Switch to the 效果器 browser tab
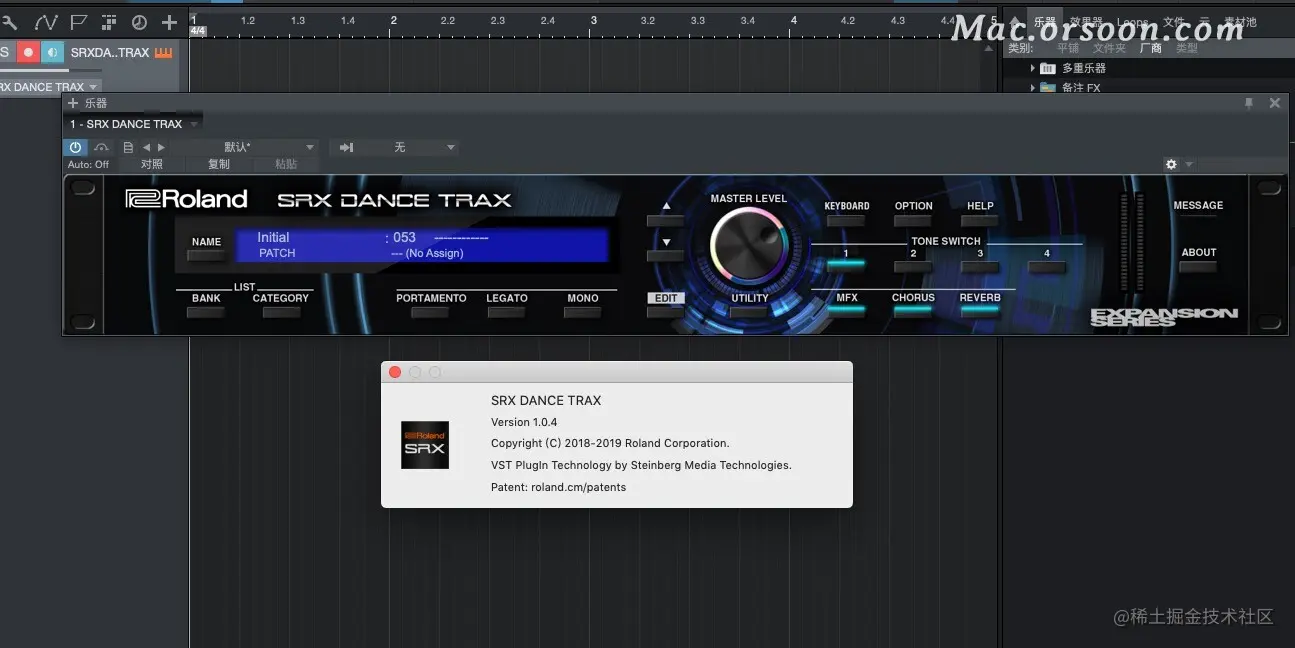1295x648 pixels. tap(1088, 22)
